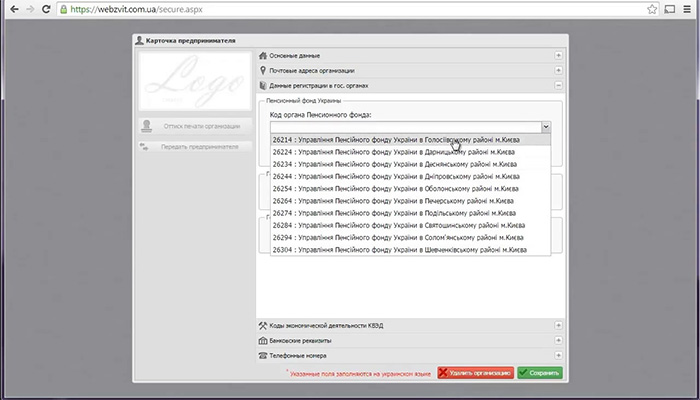This screenshot has width=700, height=400.
Task: Expand Банковские реквизиты plus button
Action: (x=558, y=341)
